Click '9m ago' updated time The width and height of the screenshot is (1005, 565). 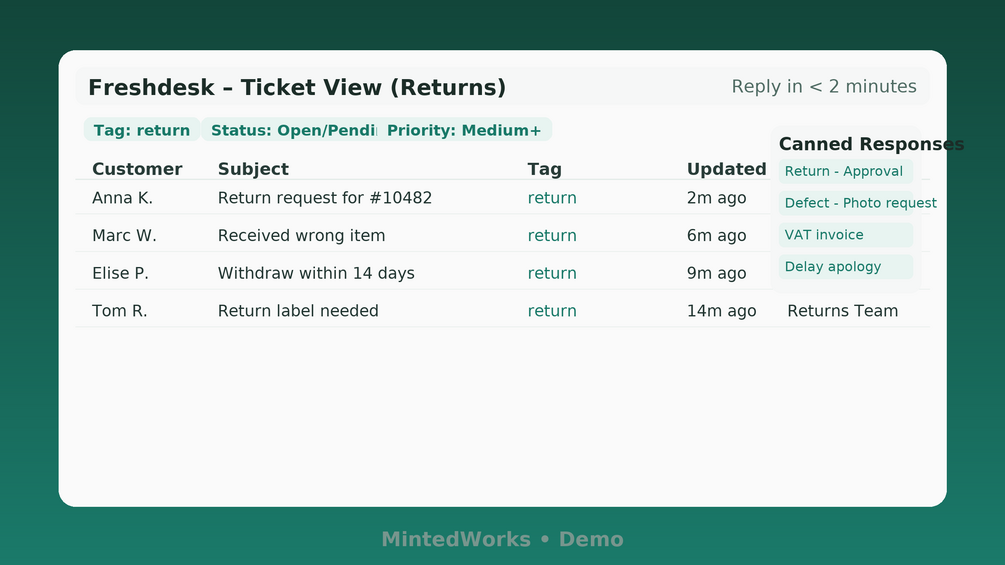point(717,274)
